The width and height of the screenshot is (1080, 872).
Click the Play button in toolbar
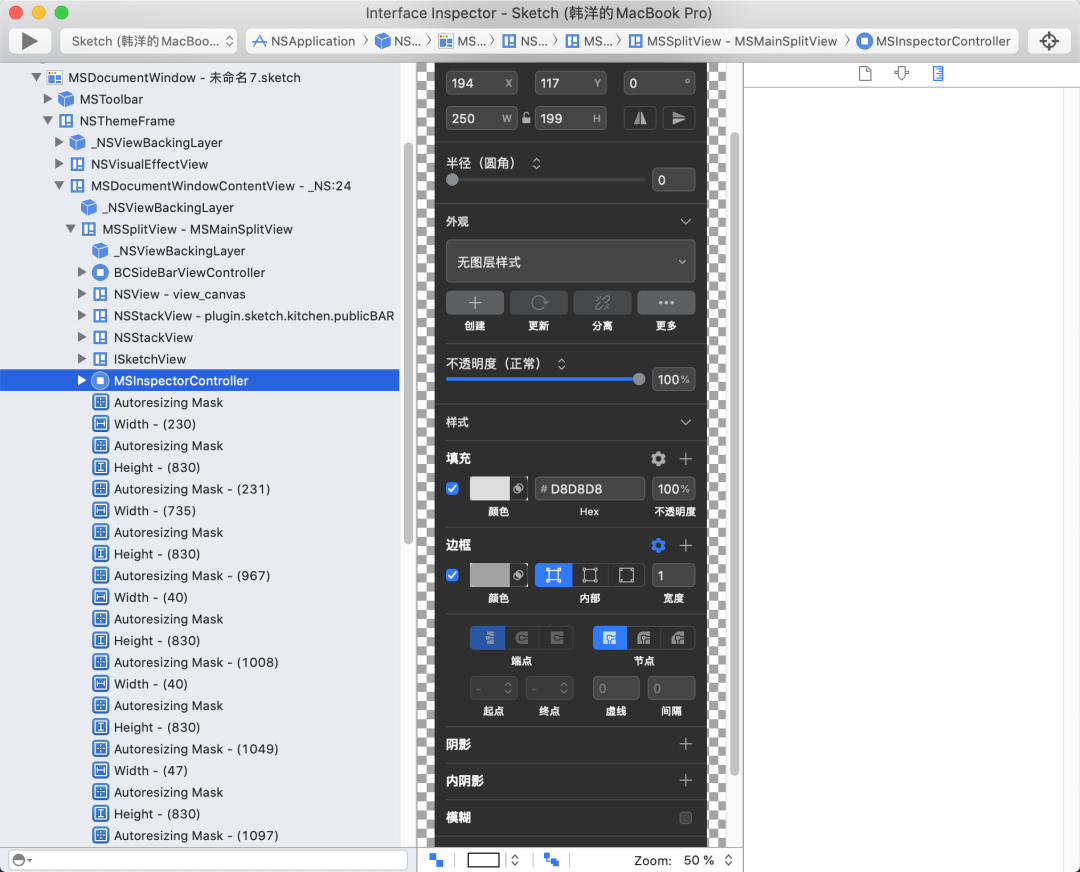[x=29, y=41]
